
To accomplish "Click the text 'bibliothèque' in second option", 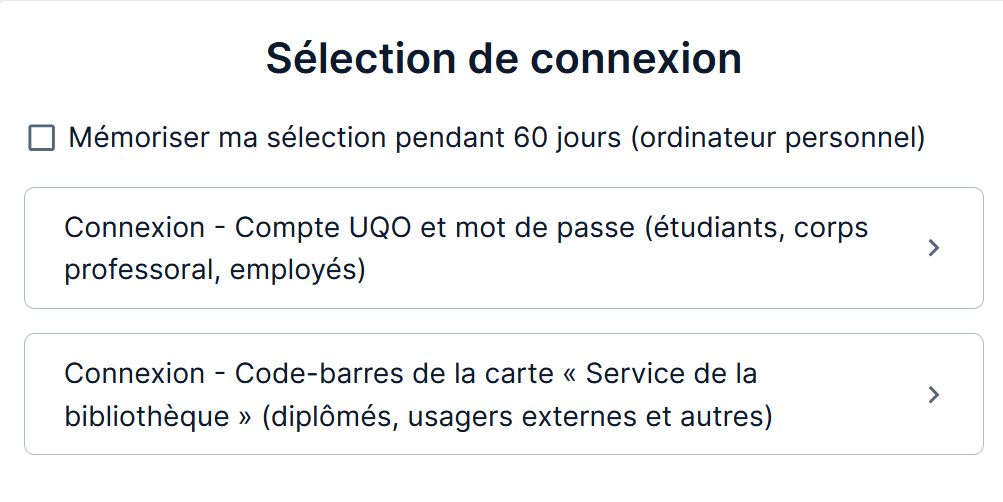I will (147, 416).
